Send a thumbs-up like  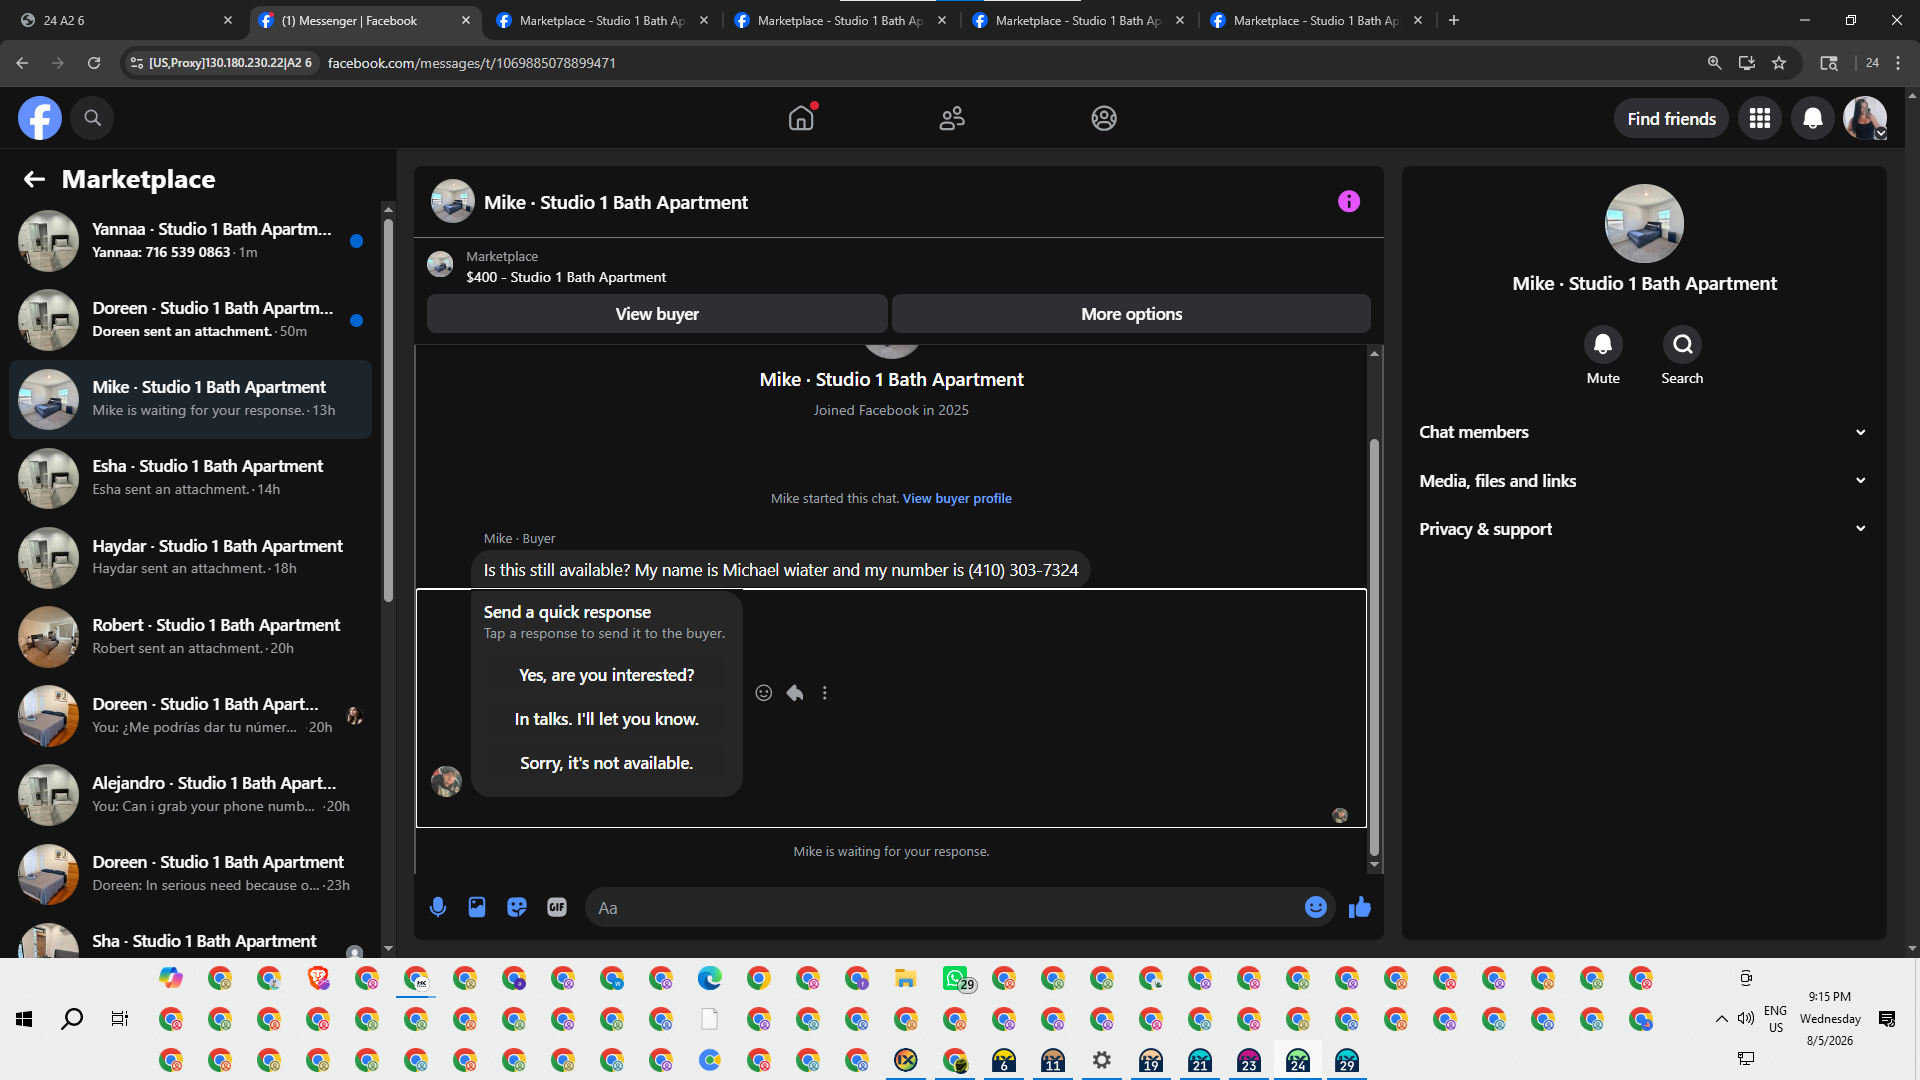point(1360,907)
